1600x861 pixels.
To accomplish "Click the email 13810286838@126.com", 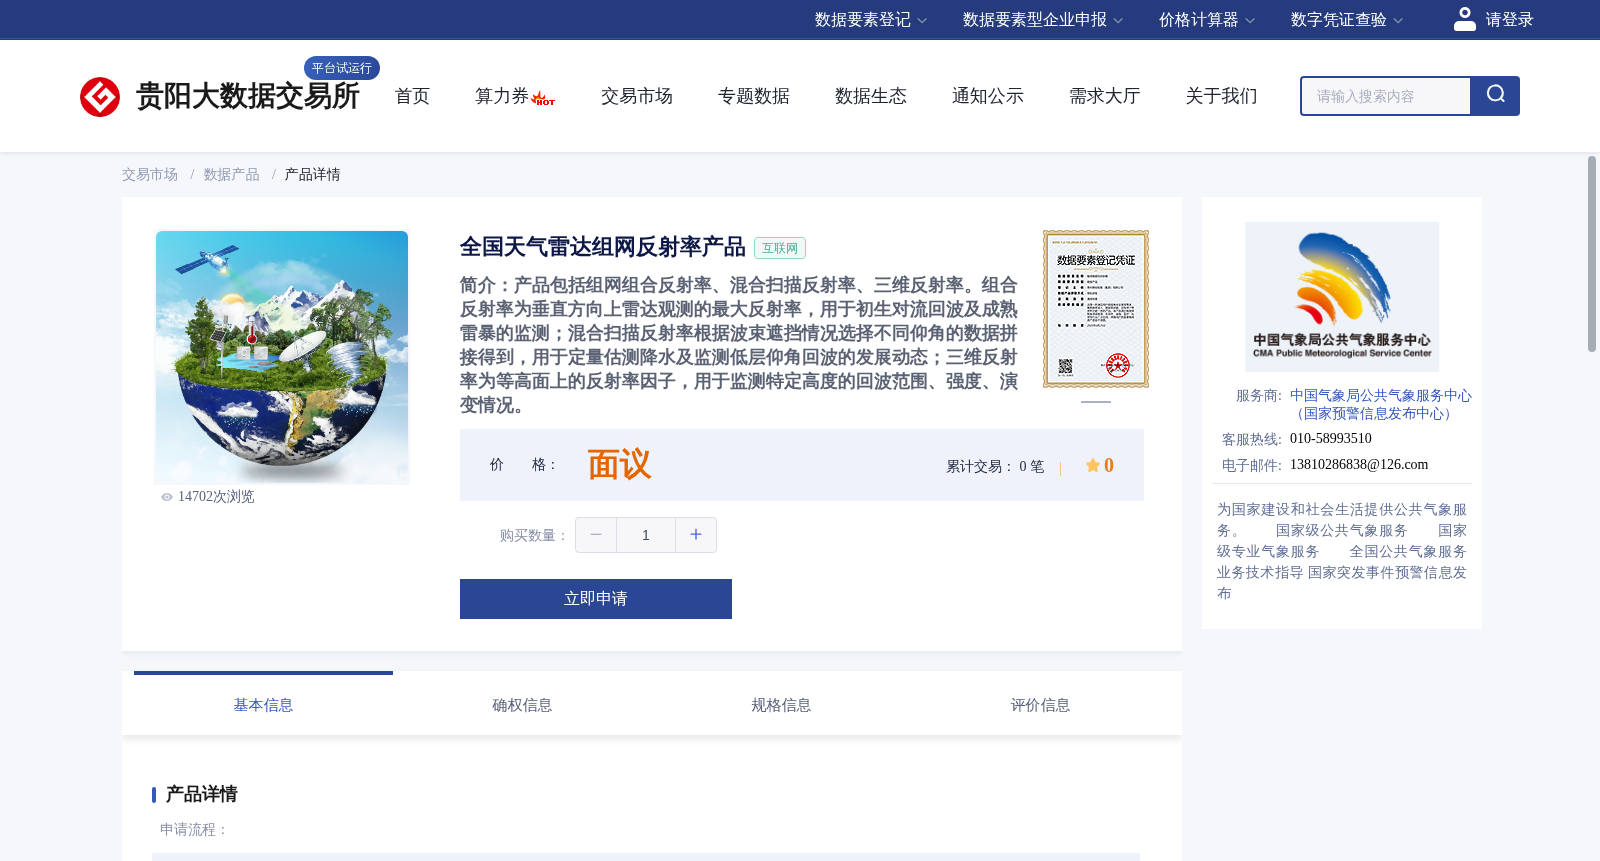I will coord(1359,465).
